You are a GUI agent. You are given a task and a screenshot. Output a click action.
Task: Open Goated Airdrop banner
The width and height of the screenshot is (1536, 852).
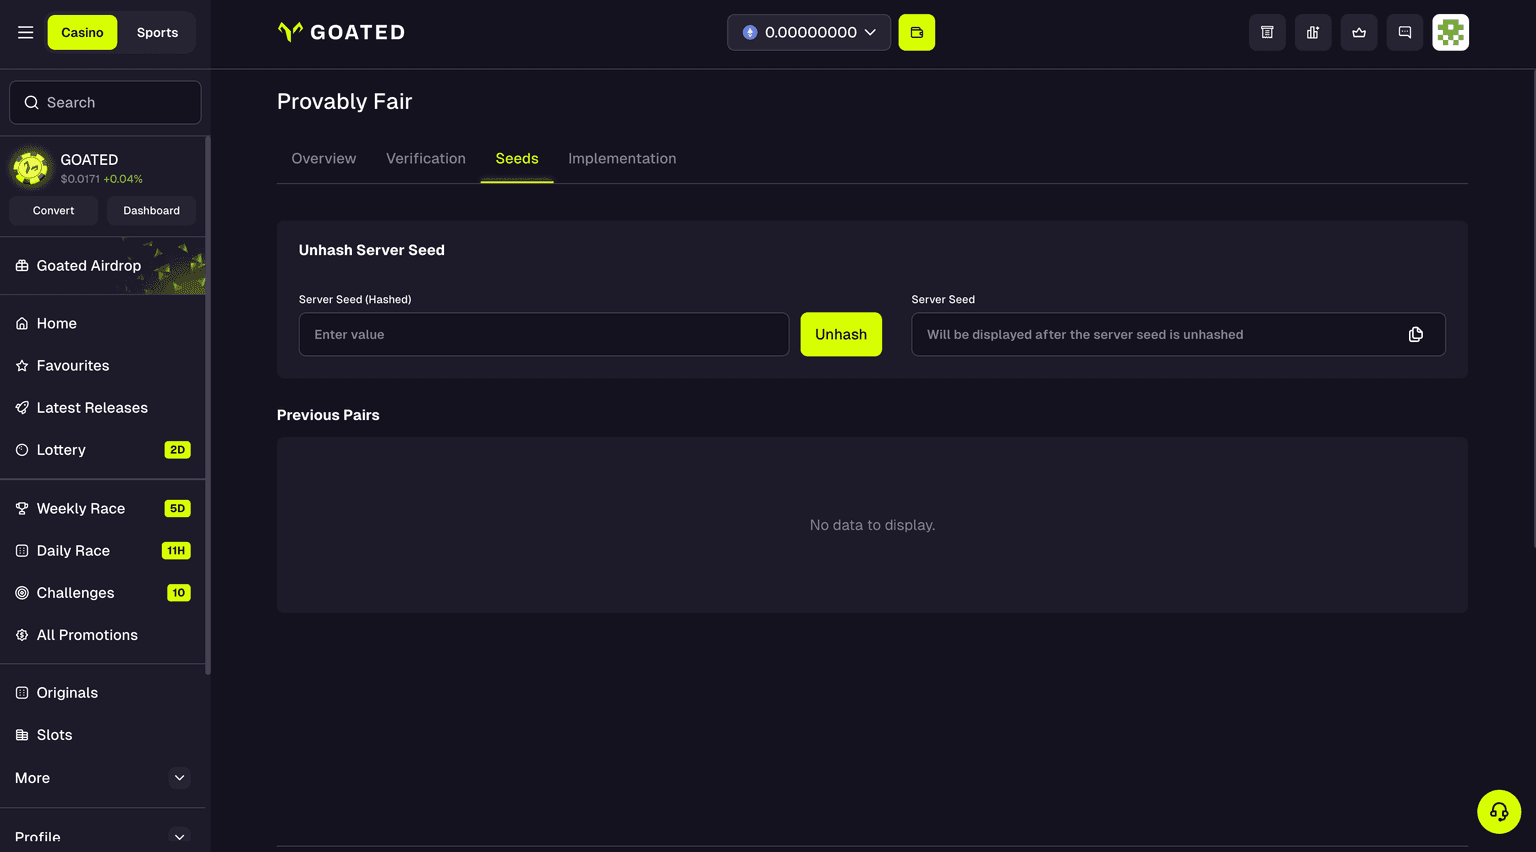click(103, 265)
